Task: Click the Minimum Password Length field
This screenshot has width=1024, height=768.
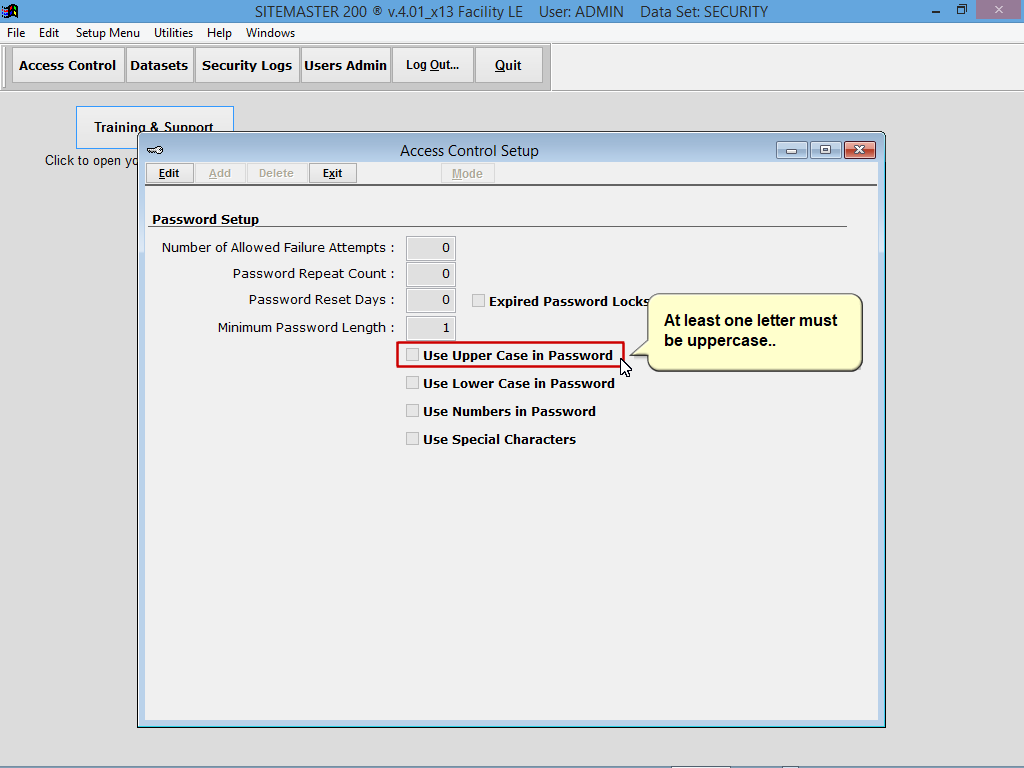Action: [x=430, y=328]
